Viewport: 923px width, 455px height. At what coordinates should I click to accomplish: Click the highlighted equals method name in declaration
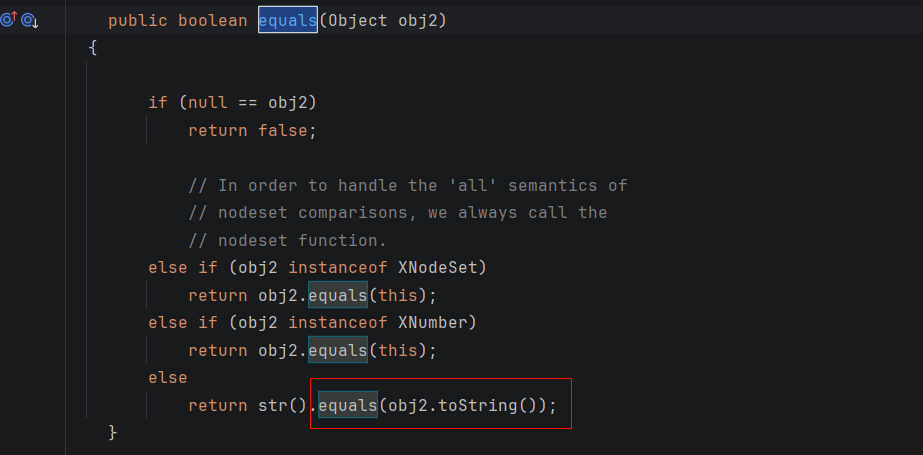(x=287, y=20)
